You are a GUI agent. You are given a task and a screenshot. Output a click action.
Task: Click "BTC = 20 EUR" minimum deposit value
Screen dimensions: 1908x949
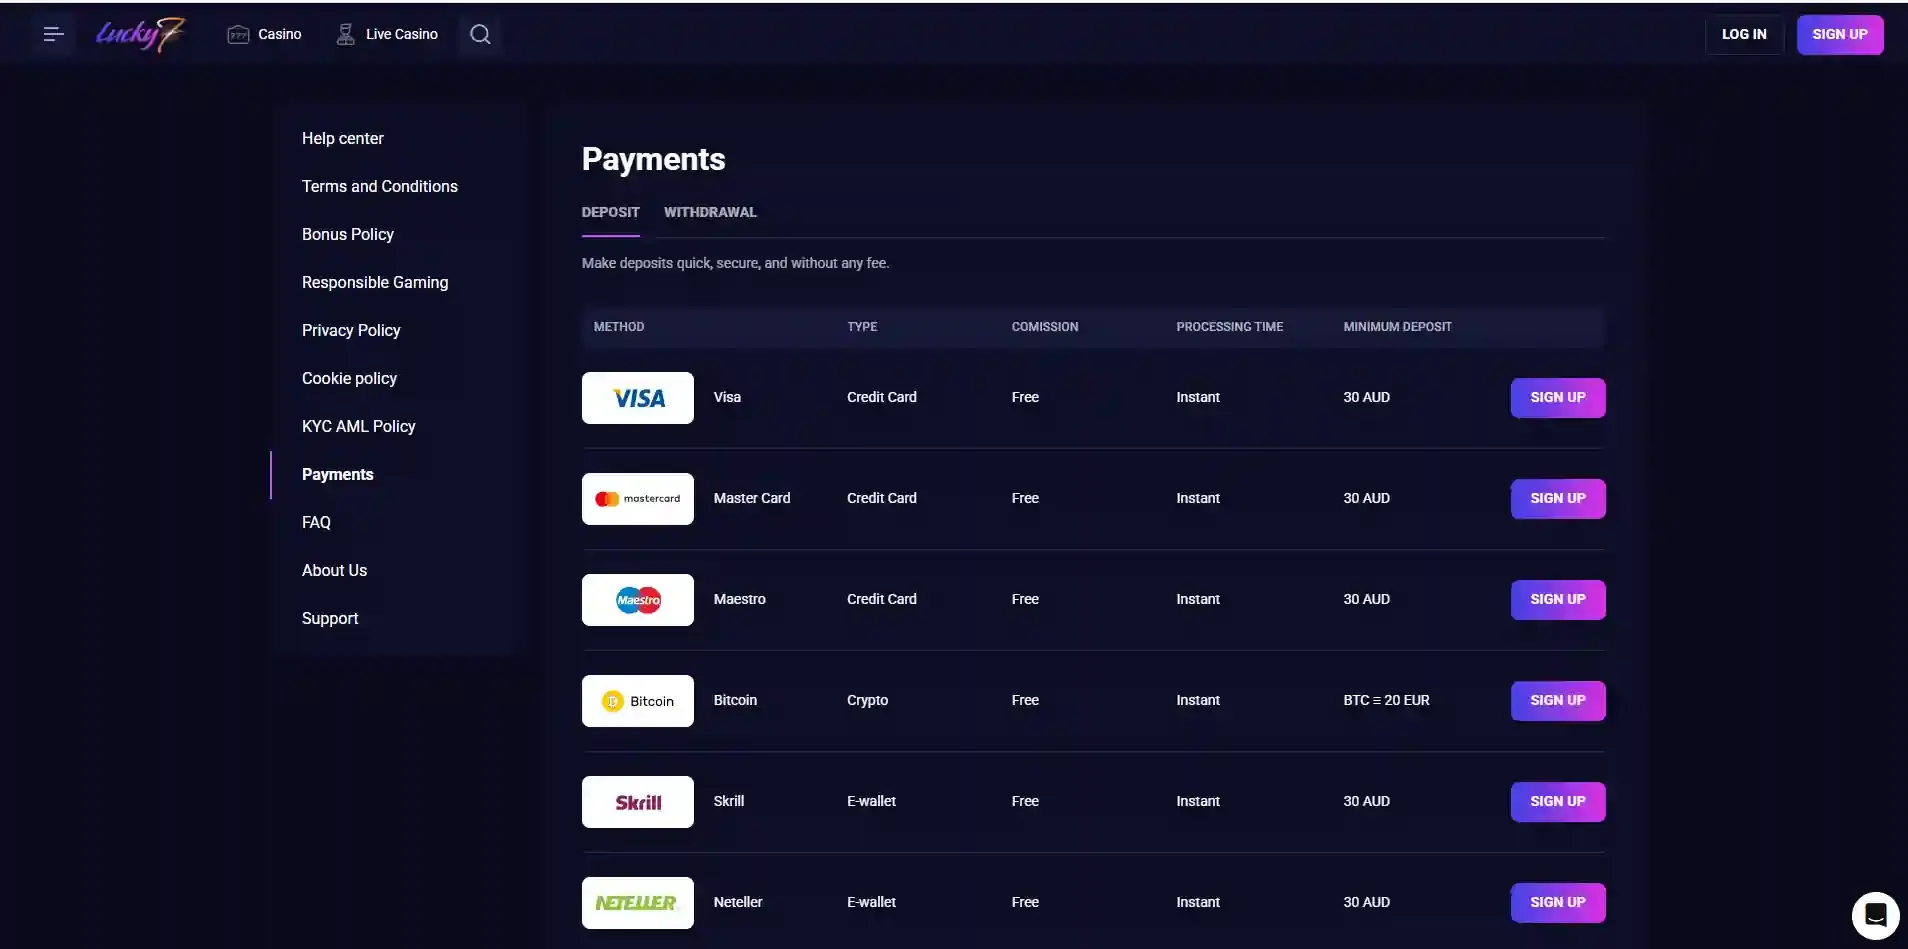[x=1386, y=700]
